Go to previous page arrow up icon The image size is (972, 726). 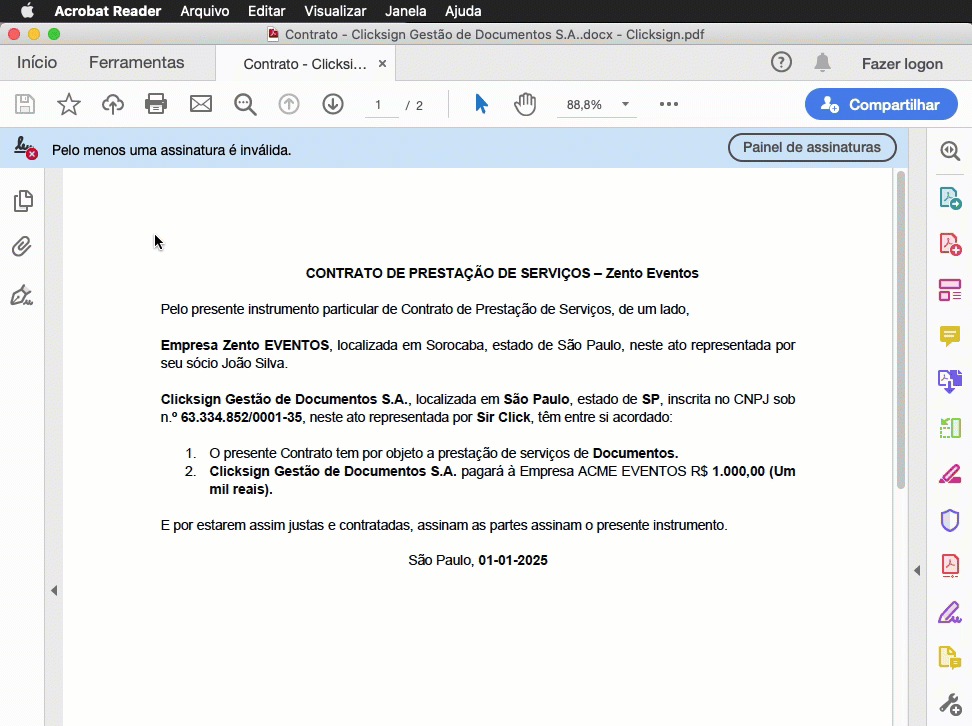(289, 104)
